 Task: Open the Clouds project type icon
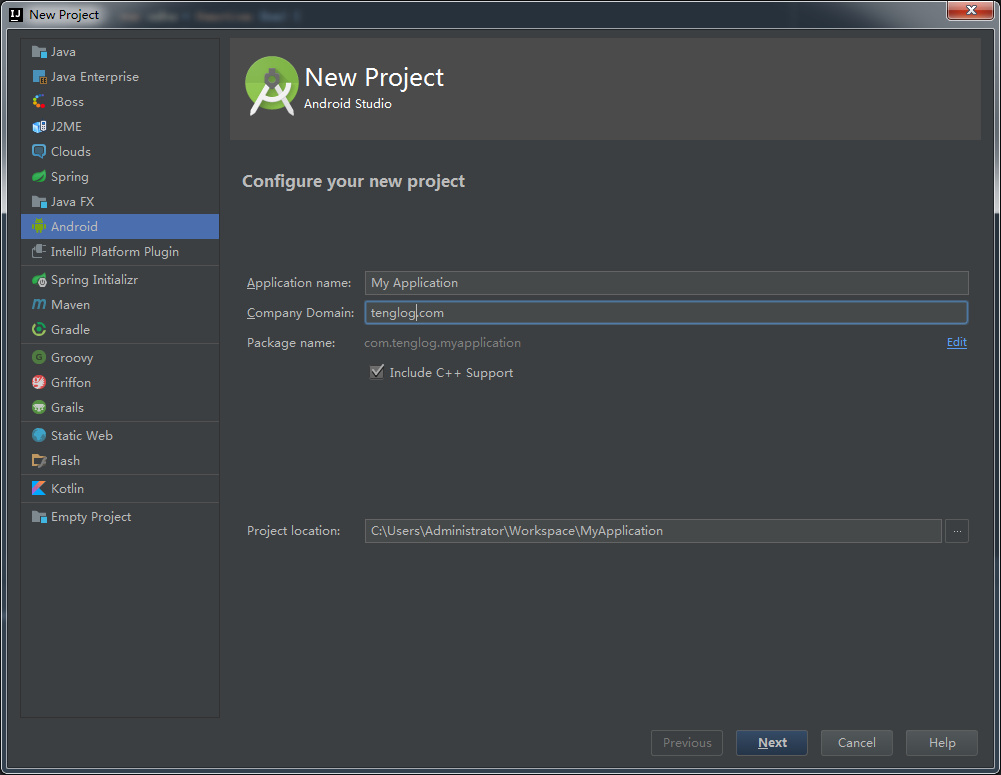point(39,151)
